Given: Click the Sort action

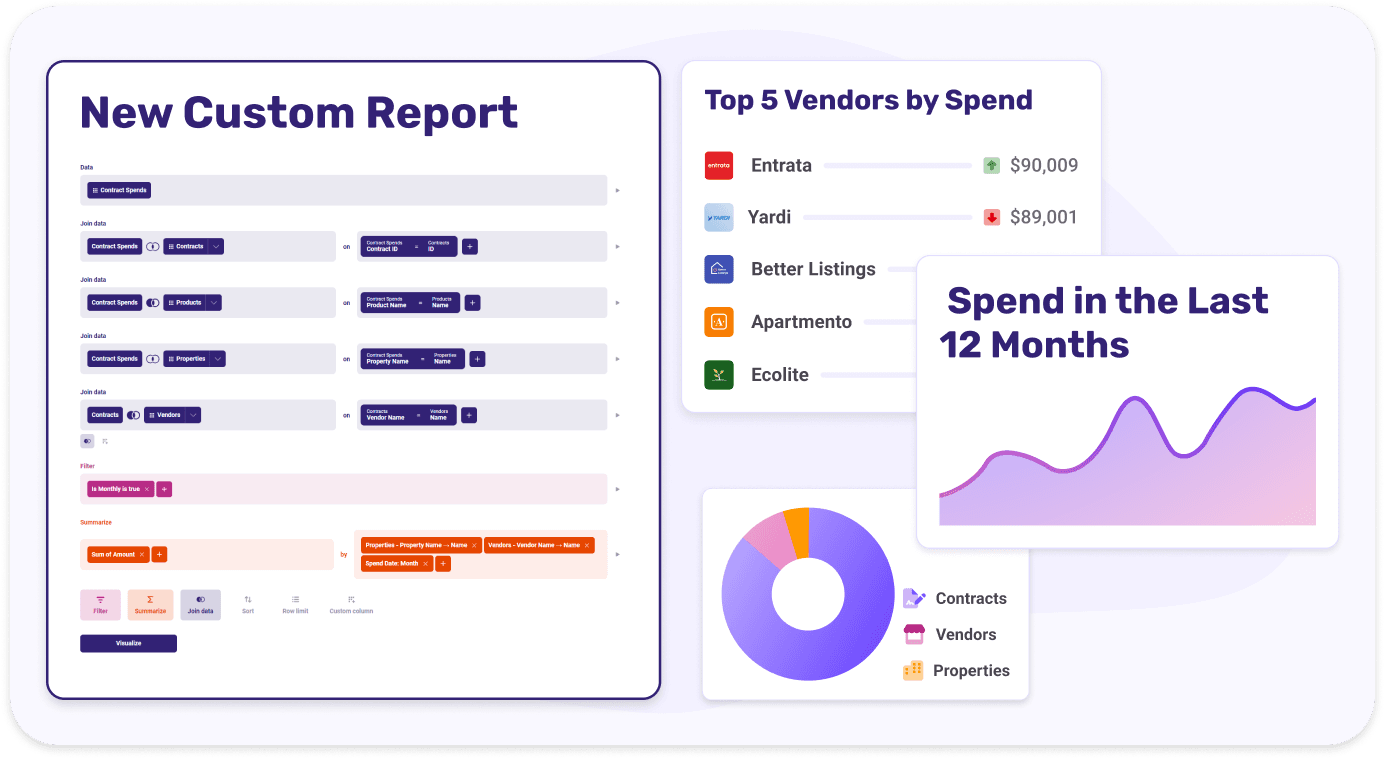Looking at the screenshot, I should tap(248, 604).
